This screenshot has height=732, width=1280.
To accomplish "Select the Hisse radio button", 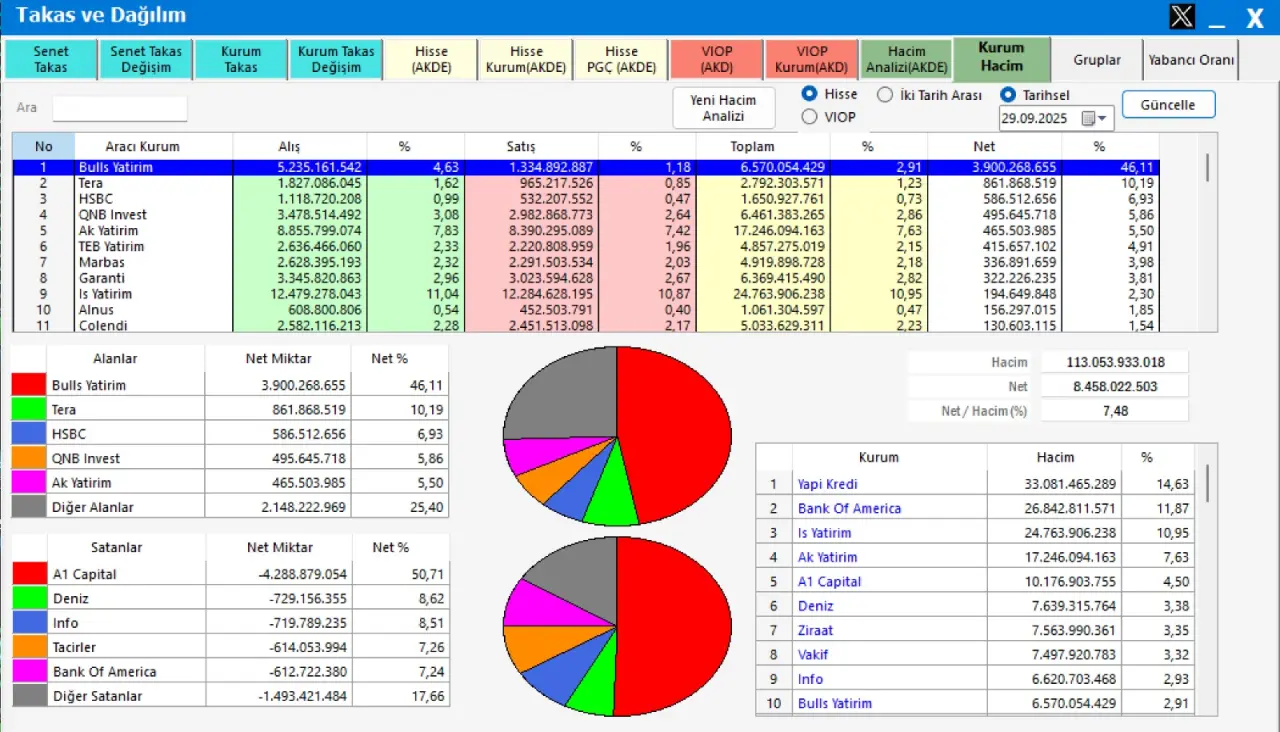I will pos(810,94).
